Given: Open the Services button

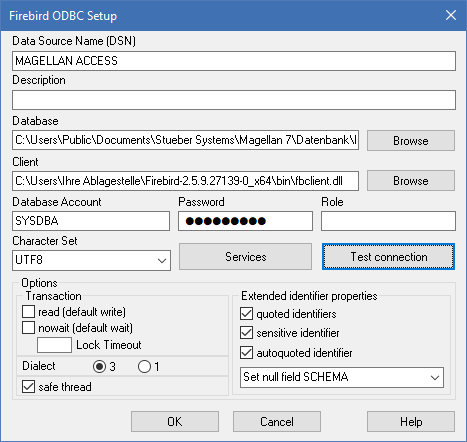Looking at the screenshot, I should 245,257.
